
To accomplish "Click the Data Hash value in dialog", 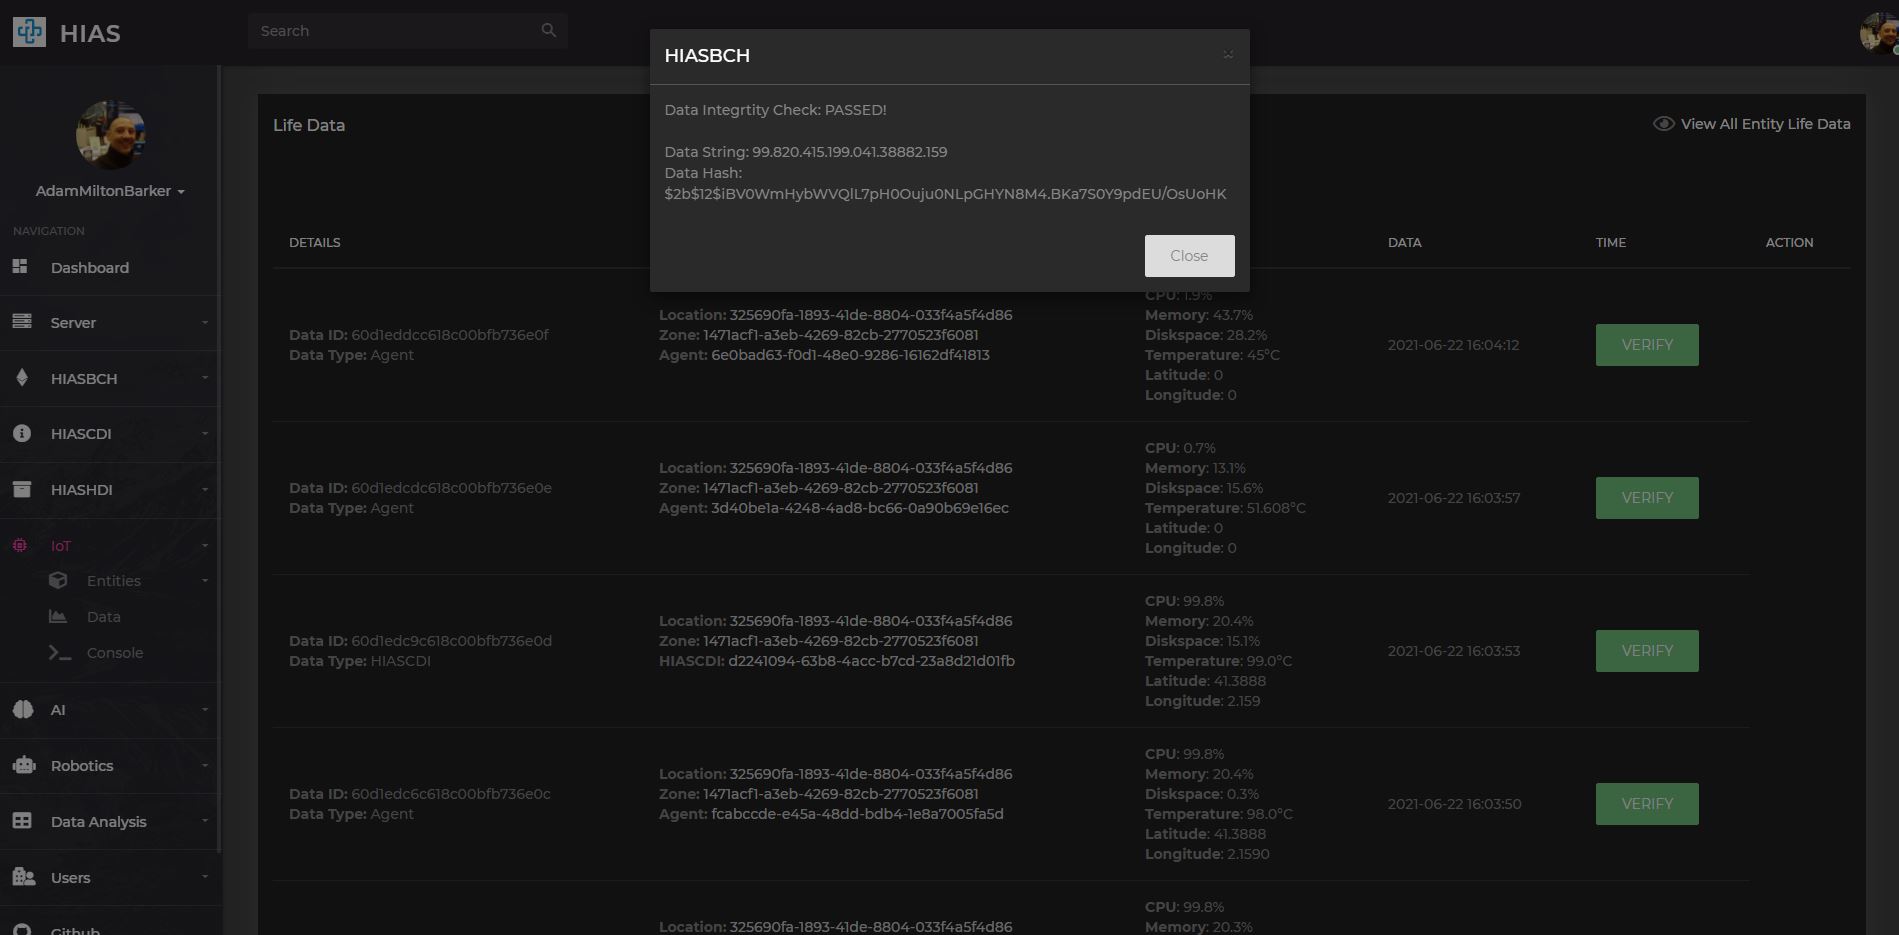I will [x=945, y=194].
